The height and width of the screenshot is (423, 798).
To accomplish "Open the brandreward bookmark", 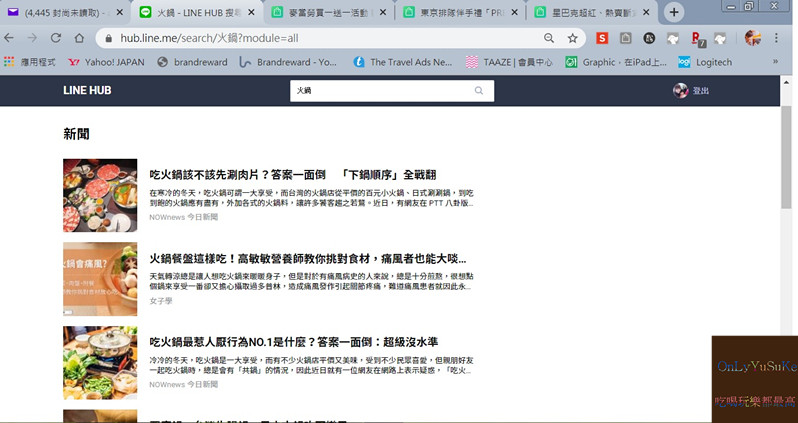I will (192, 62).
